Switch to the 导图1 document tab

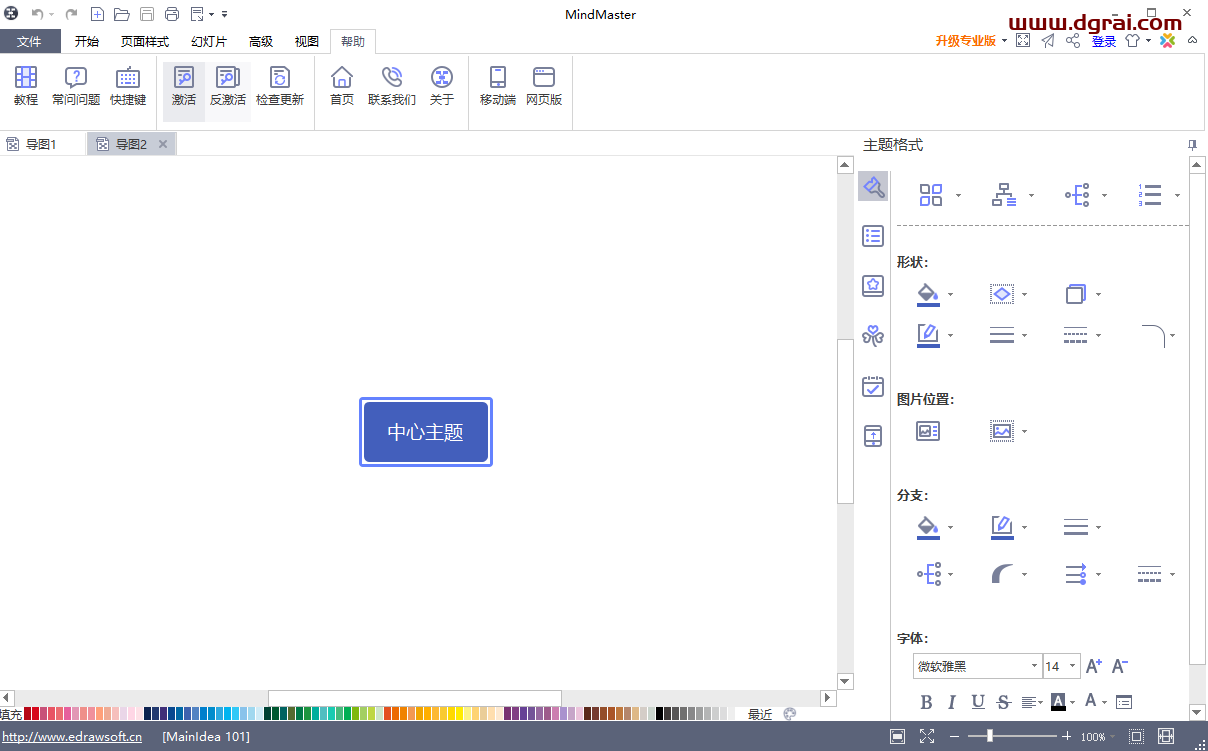point(42,143)
